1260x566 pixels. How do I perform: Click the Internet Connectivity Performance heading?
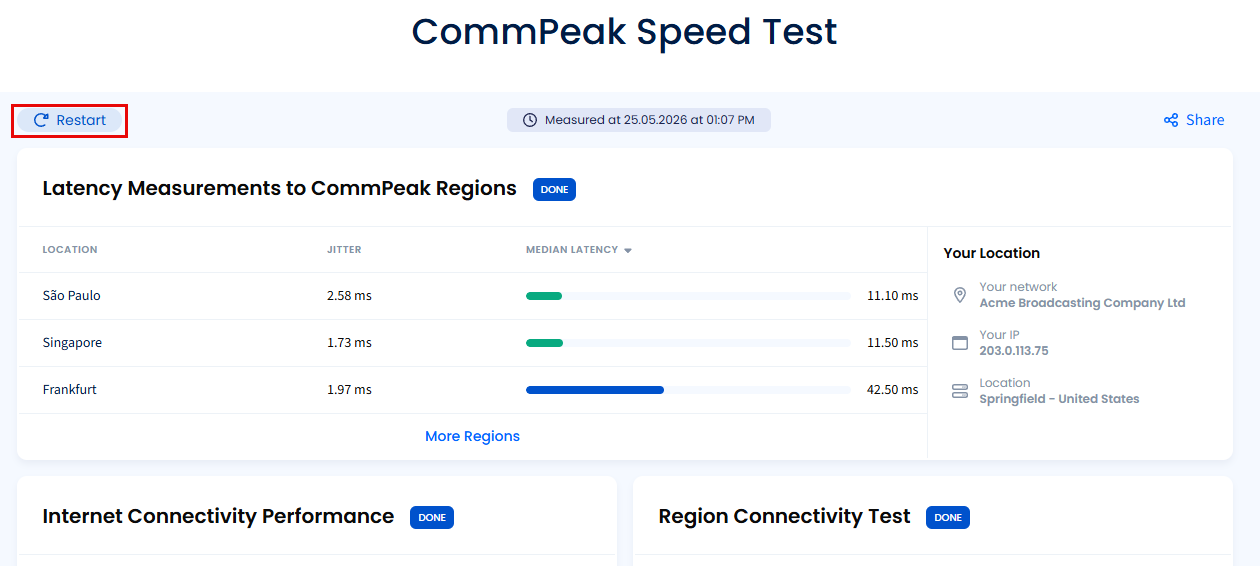pos(218,517)
